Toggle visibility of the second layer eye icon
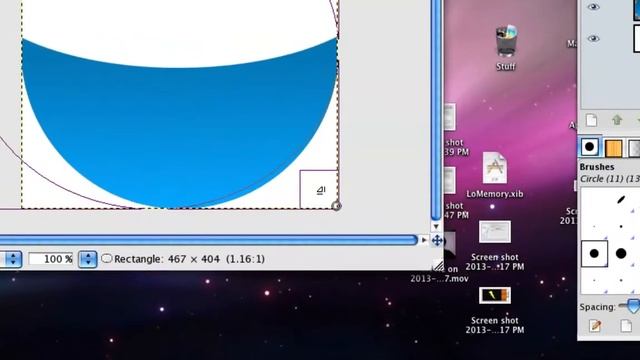 [x=593, y=38]
